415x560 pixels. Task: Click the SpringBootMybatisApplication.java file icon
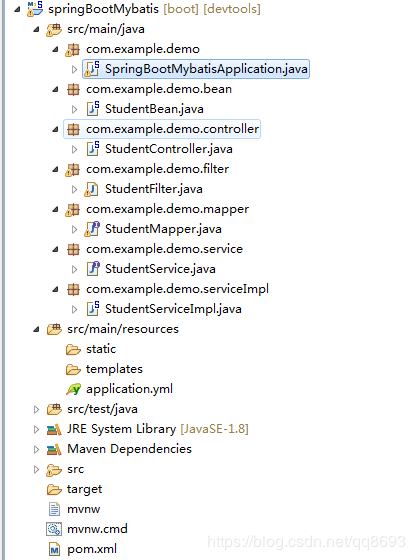point(92,69)
